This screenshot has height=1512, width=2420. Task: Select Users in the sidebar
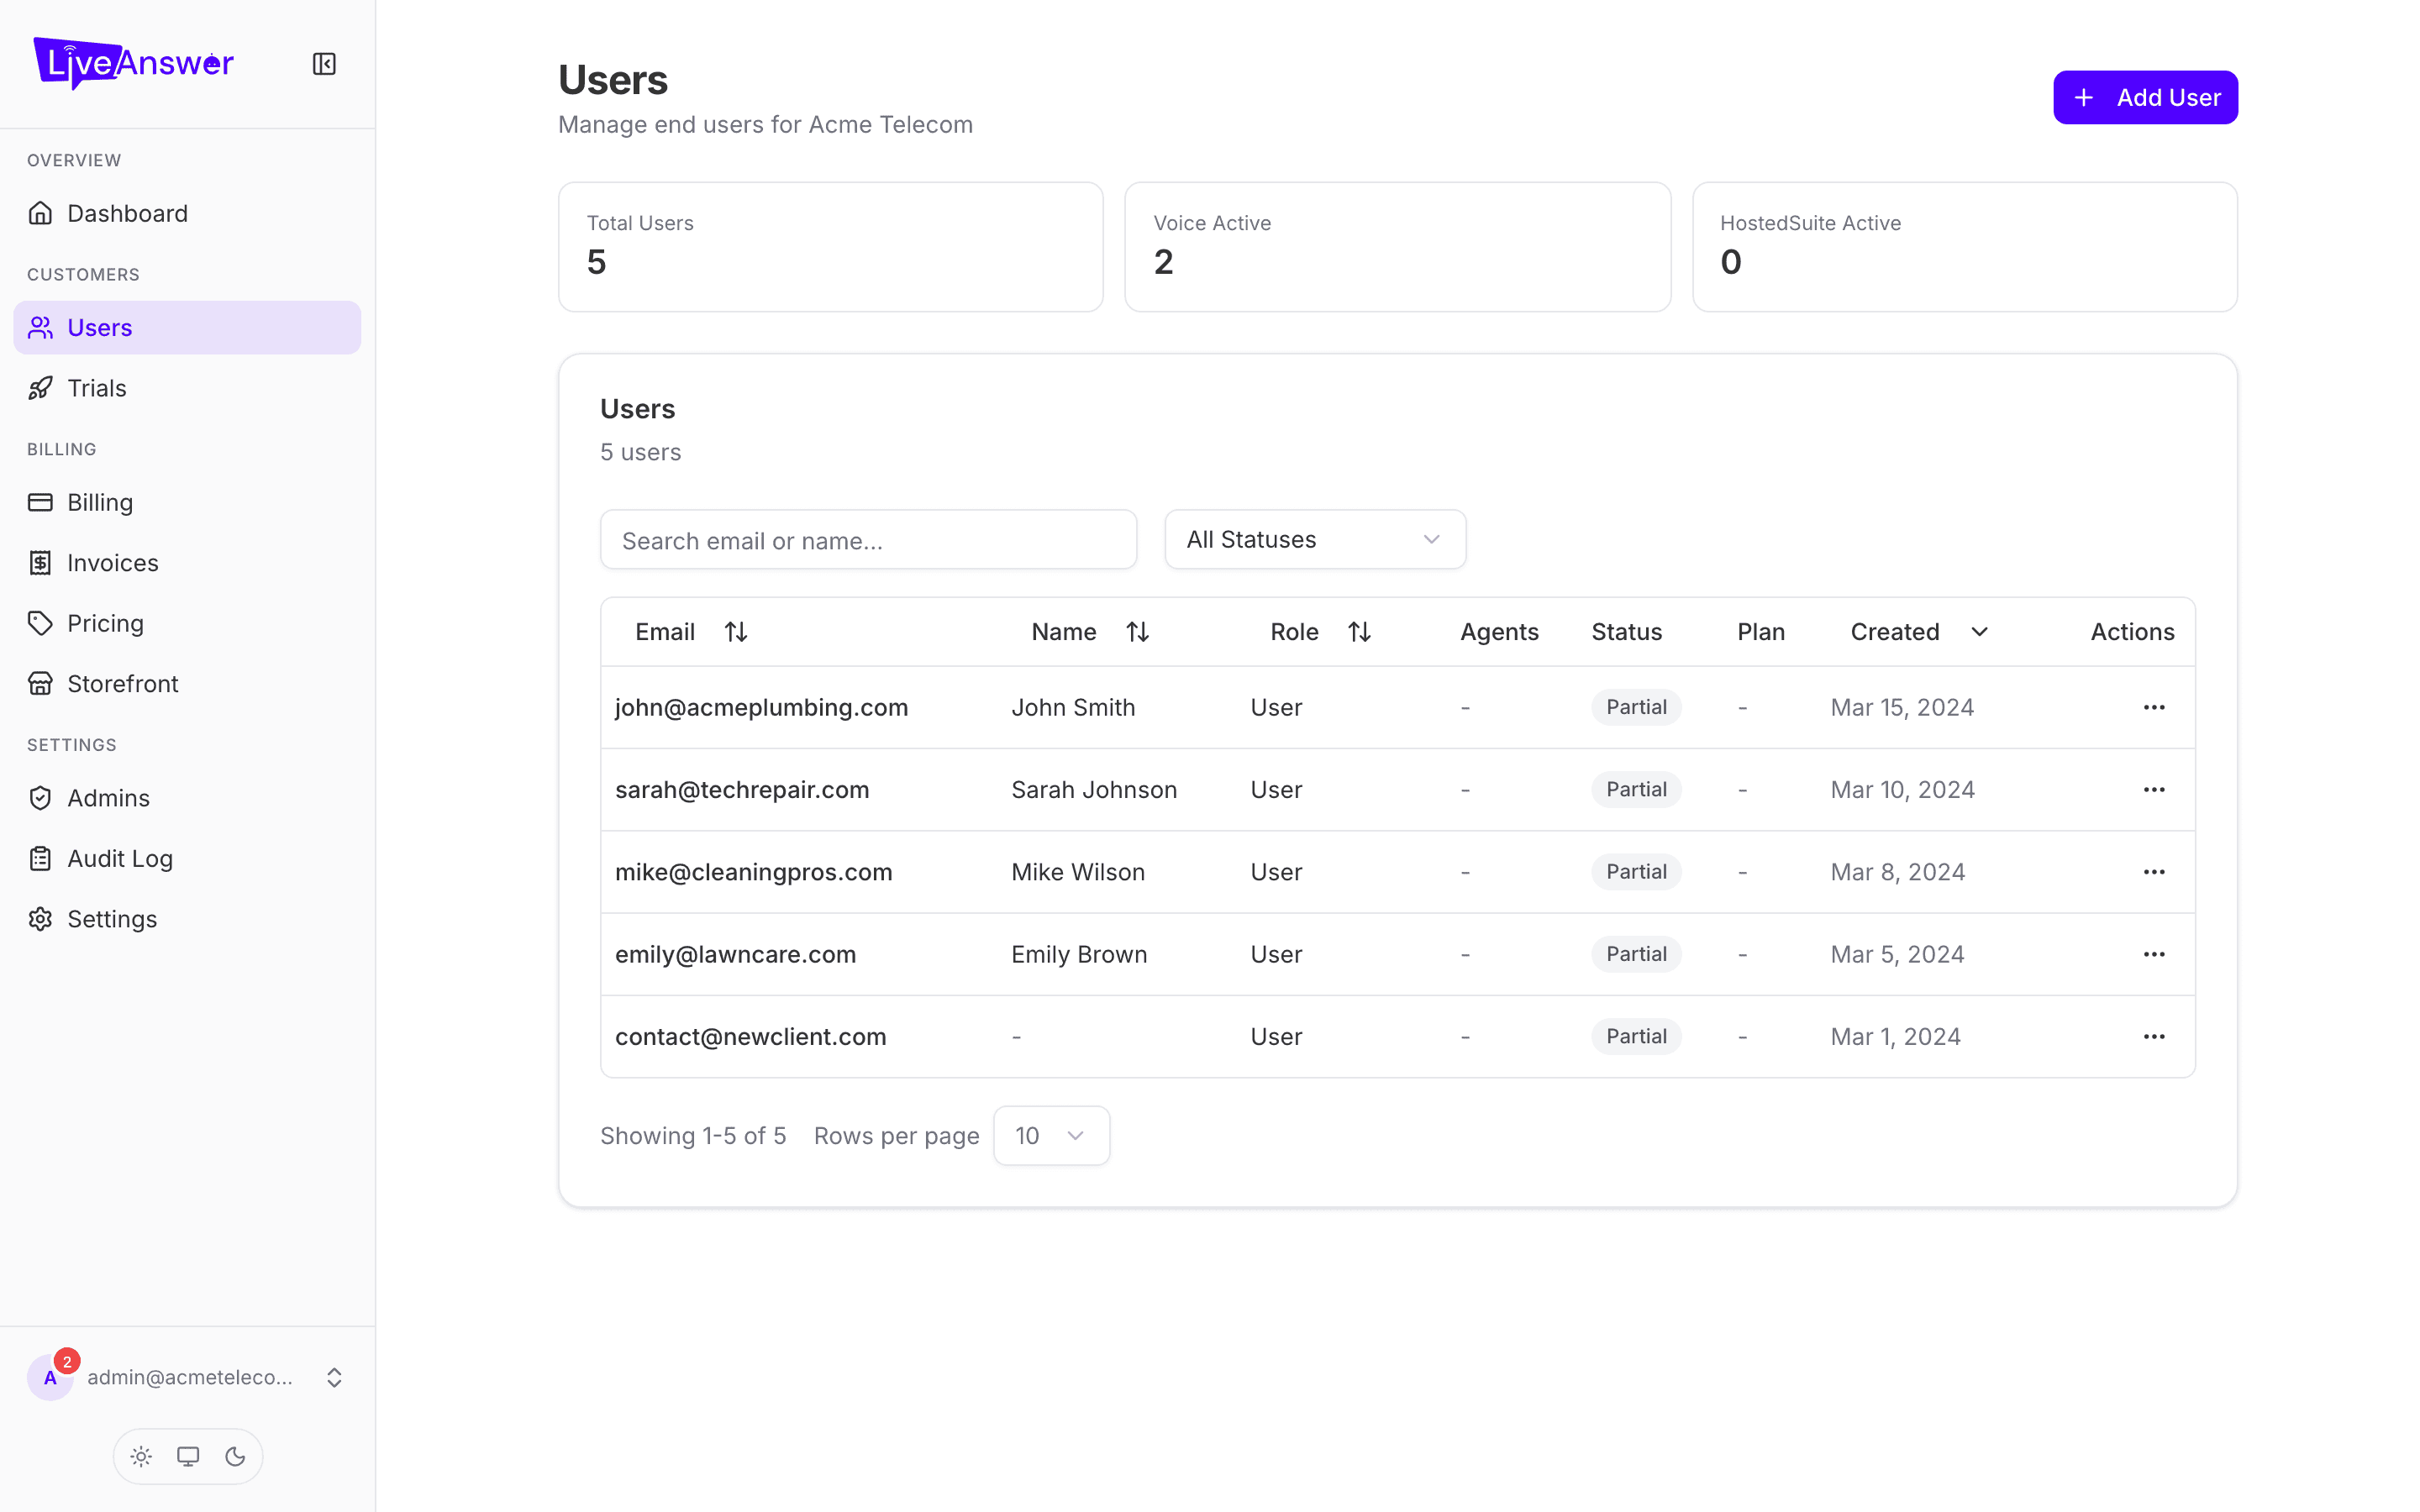click(187, 328)
